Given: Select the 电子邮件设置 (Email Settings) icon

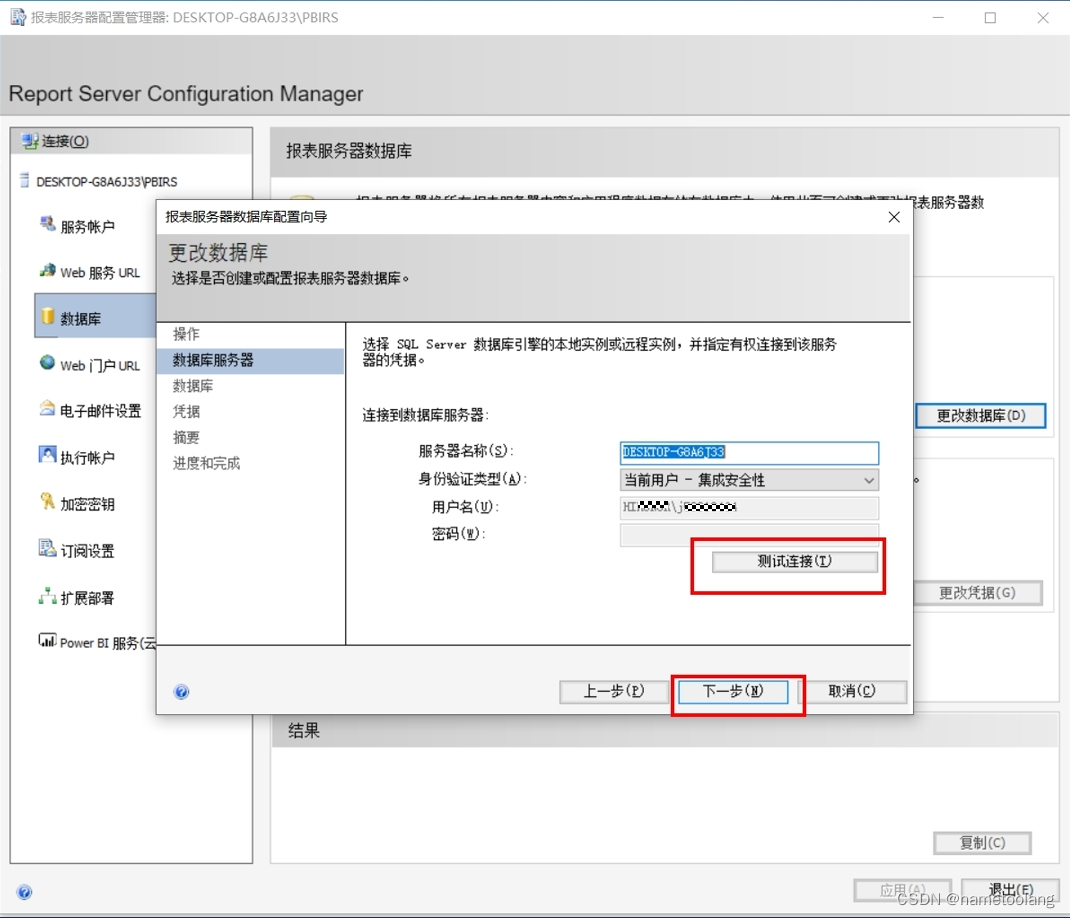Looking at the screenshot, I should 47,410.
